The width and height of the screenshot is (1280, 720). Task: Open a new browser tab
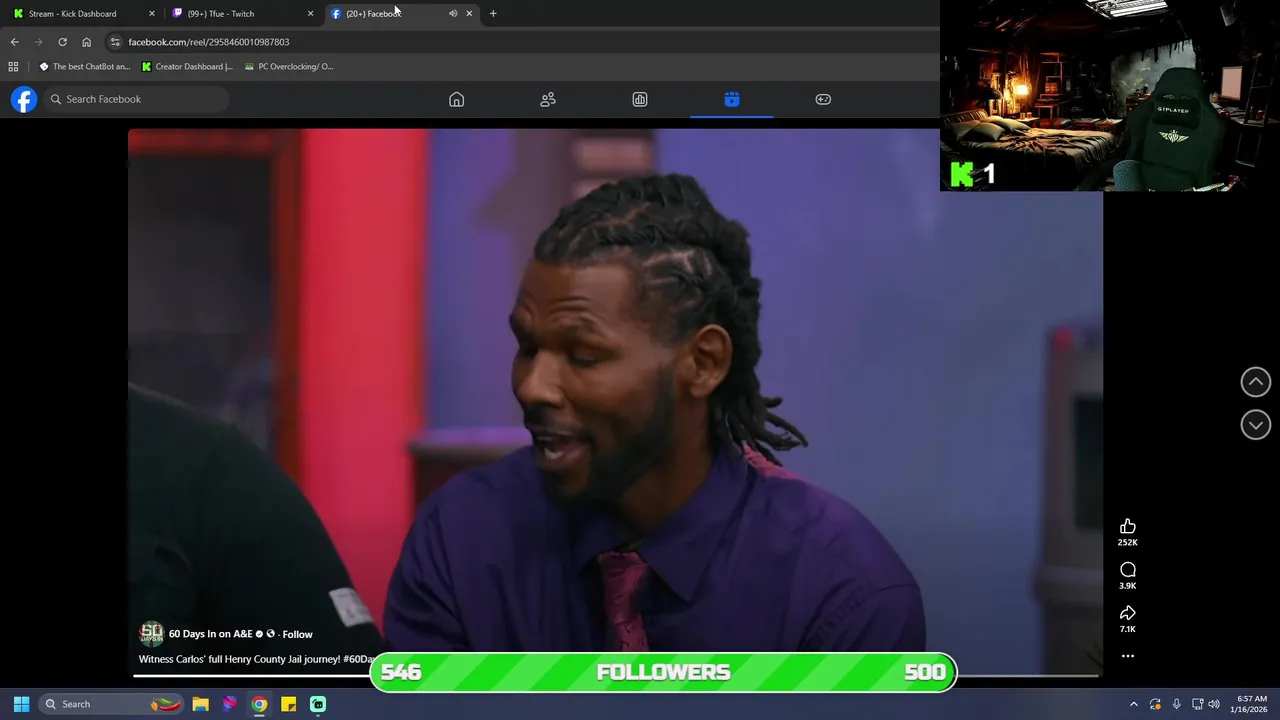[x=493, y=14]
